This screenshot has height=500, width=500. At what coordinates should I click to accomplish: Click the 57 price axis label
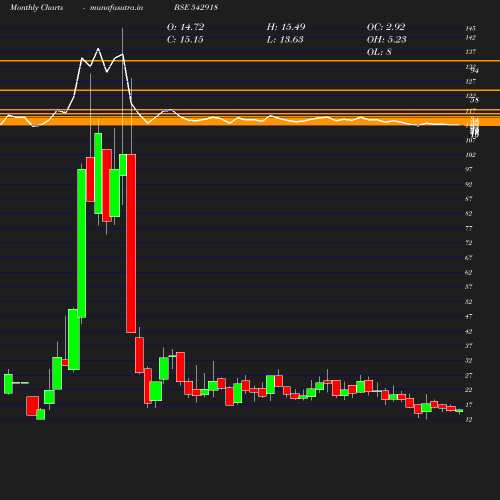(x=469, y=287)
